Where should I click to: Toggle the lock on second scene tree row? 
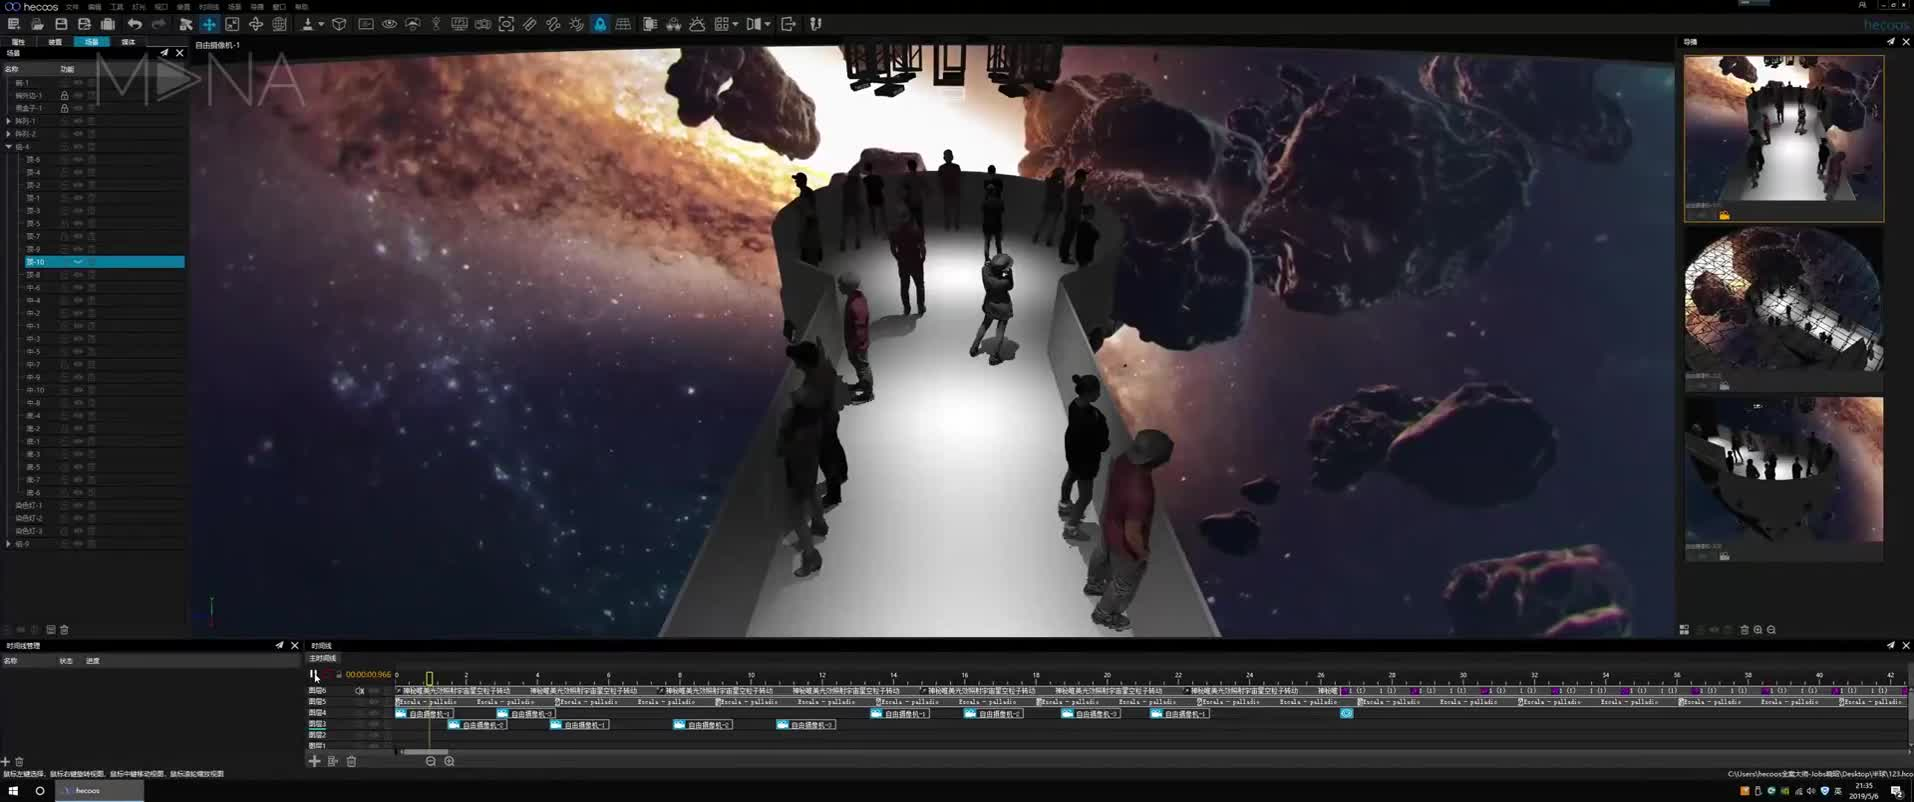tap(65, 95)
